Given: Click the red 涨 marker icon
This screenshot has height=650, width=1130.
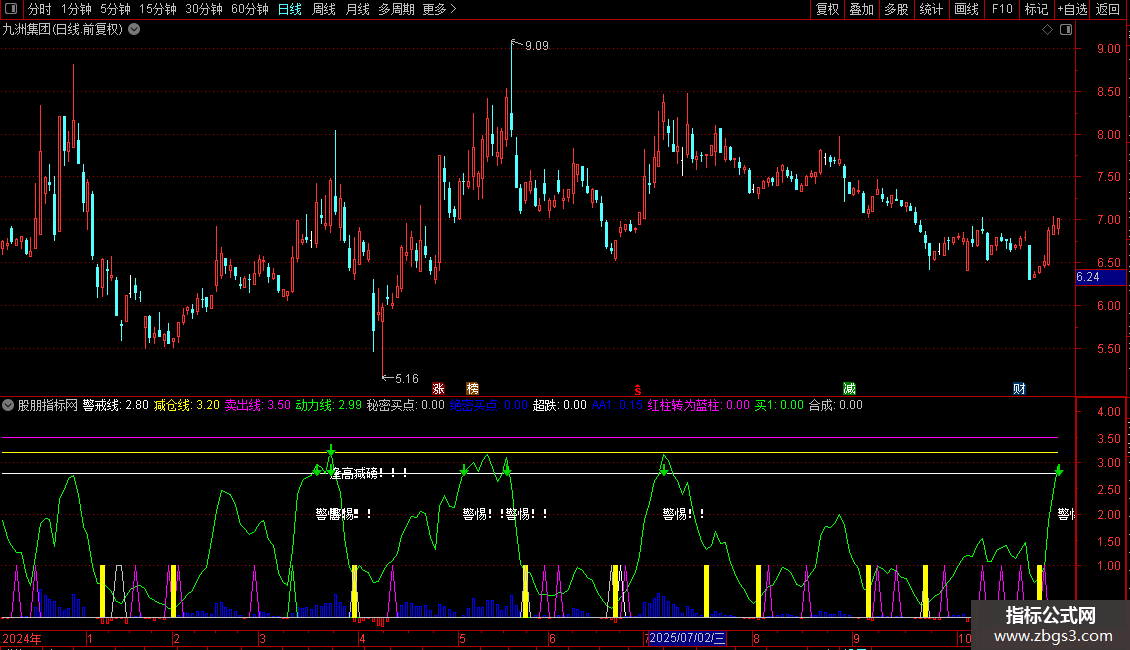Looking at the screenshot, I should pyautogui.click(x=438, y=388).
